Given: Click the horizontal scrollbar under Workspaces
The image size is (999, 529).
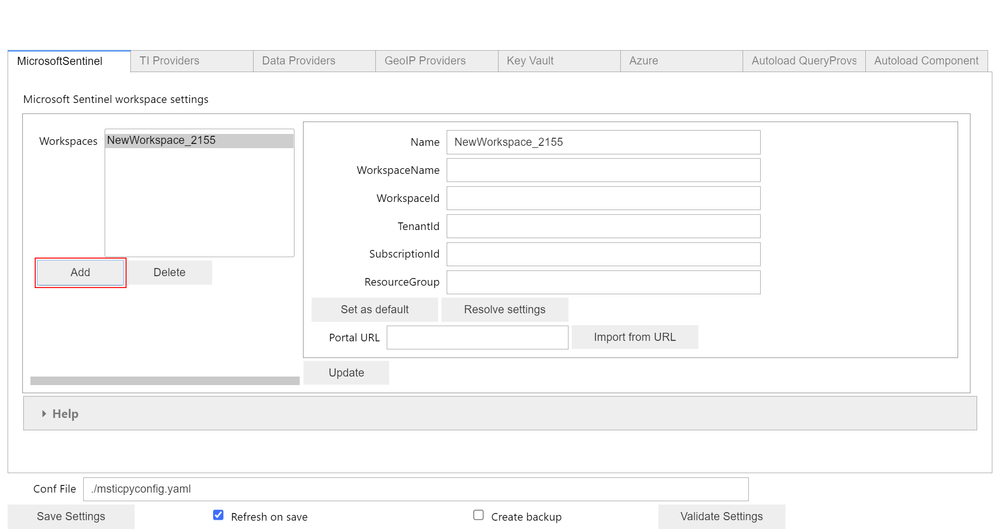Looking at the screenshot, I should (165, 381).
